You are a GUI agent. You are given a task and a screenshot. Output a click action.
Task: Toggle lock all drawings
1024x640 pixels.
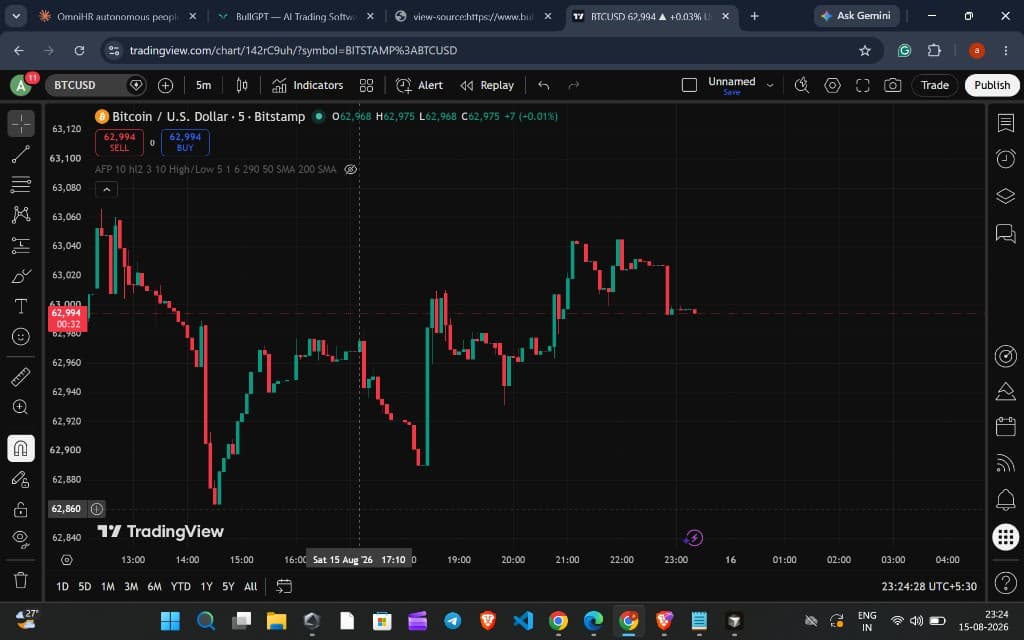[x=21, y=509]
